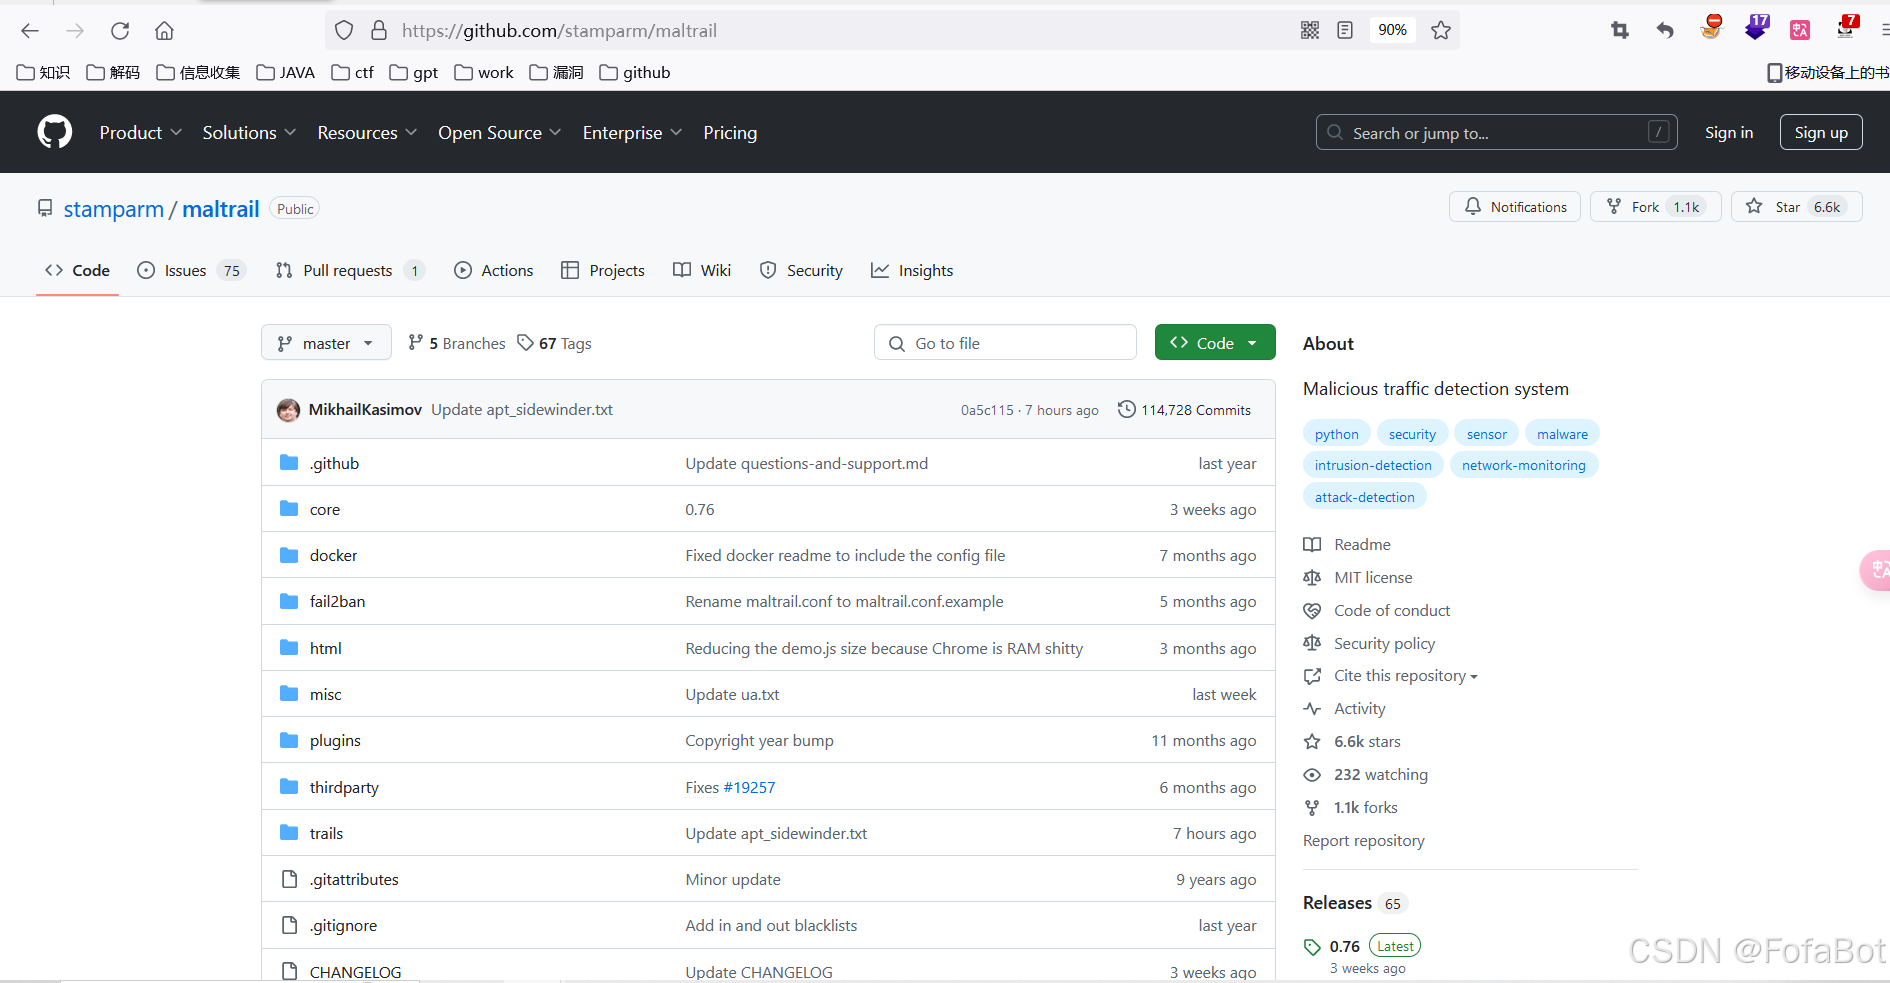
Task: Focus the Search or jump to field
Action: pyautogui.click(x=1496, y=132)
